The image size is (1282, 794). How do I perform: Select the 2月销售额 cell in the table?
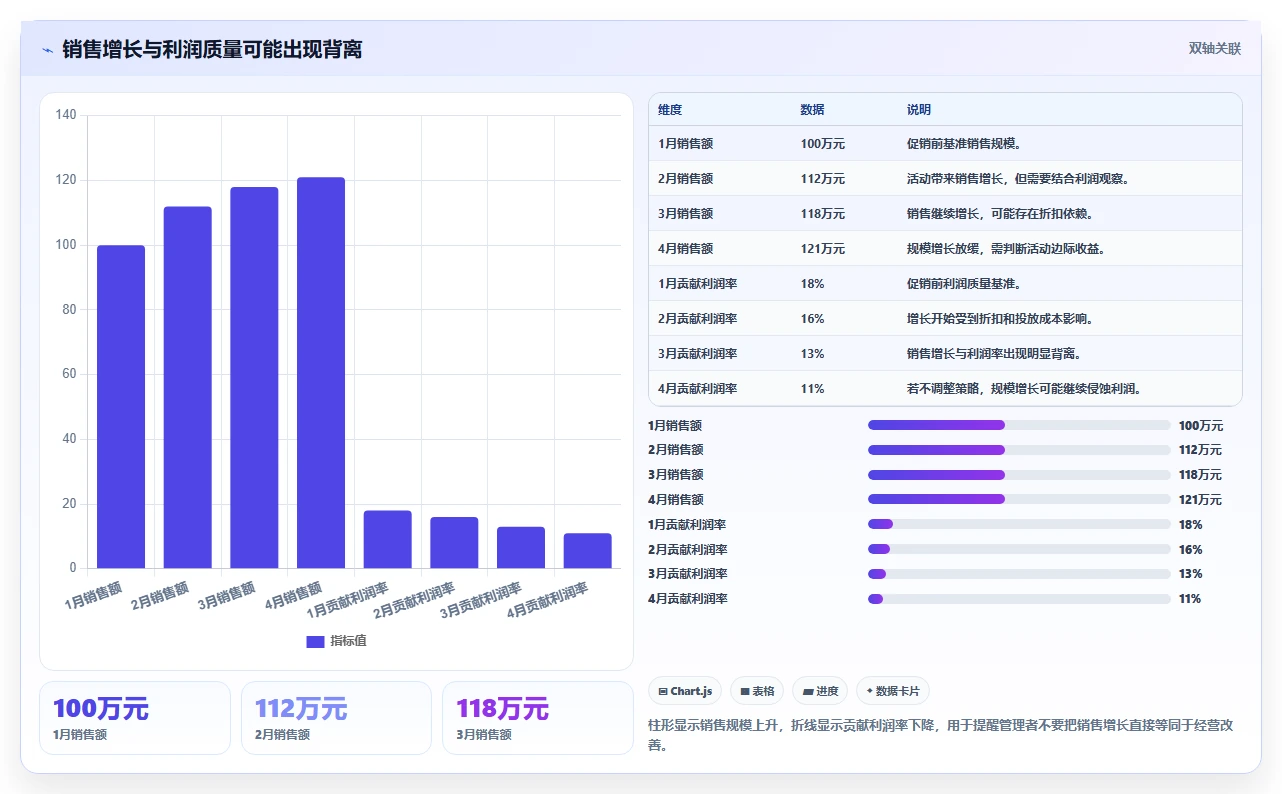pyautogui.click(x=686, y=179)
